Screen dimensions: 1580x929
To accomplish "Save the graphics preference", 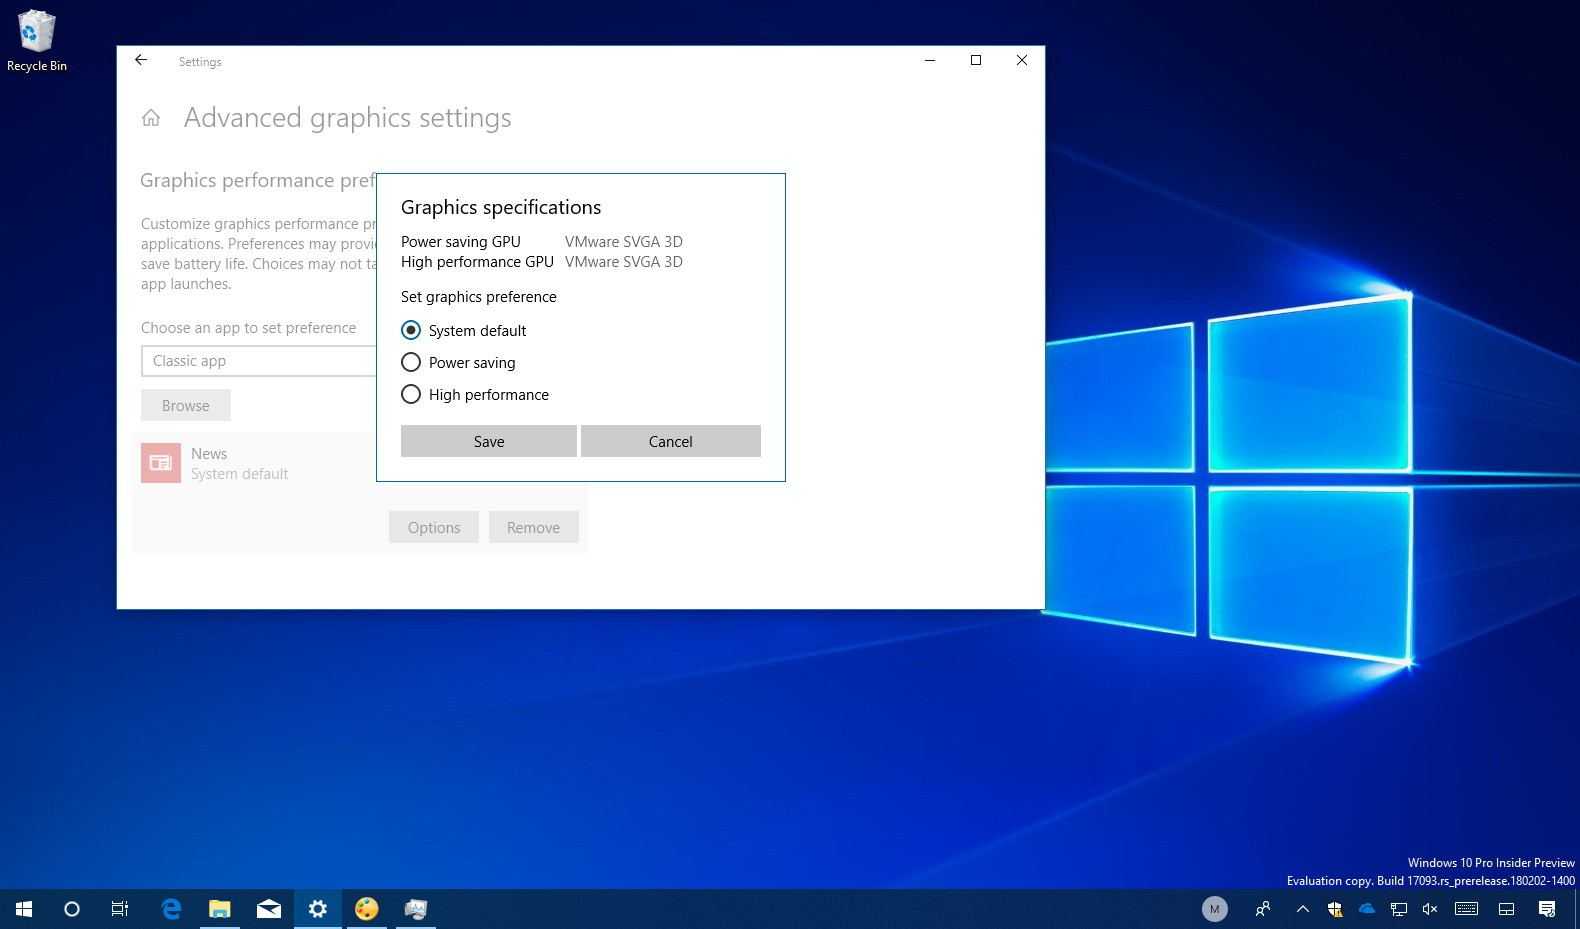I will coord(488,441).
